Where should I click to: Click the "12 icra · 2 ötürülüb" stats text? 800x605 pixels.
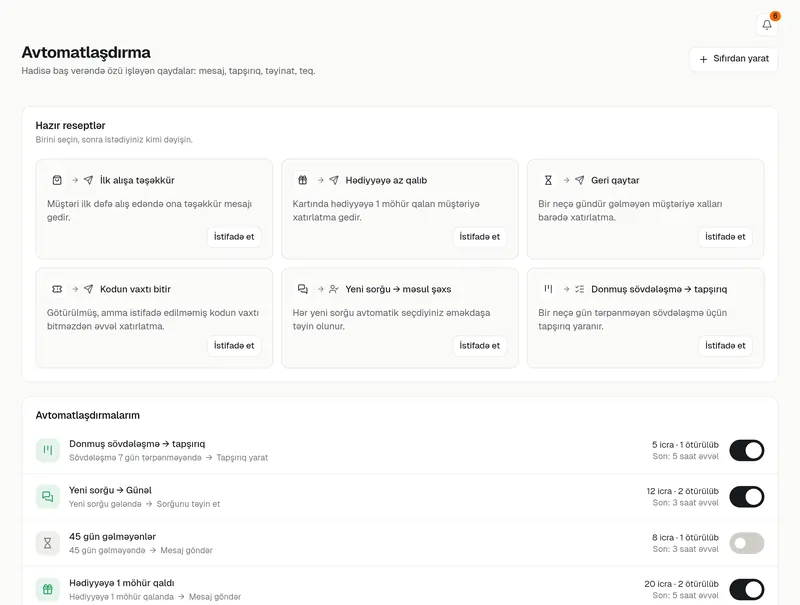[683, 491]
